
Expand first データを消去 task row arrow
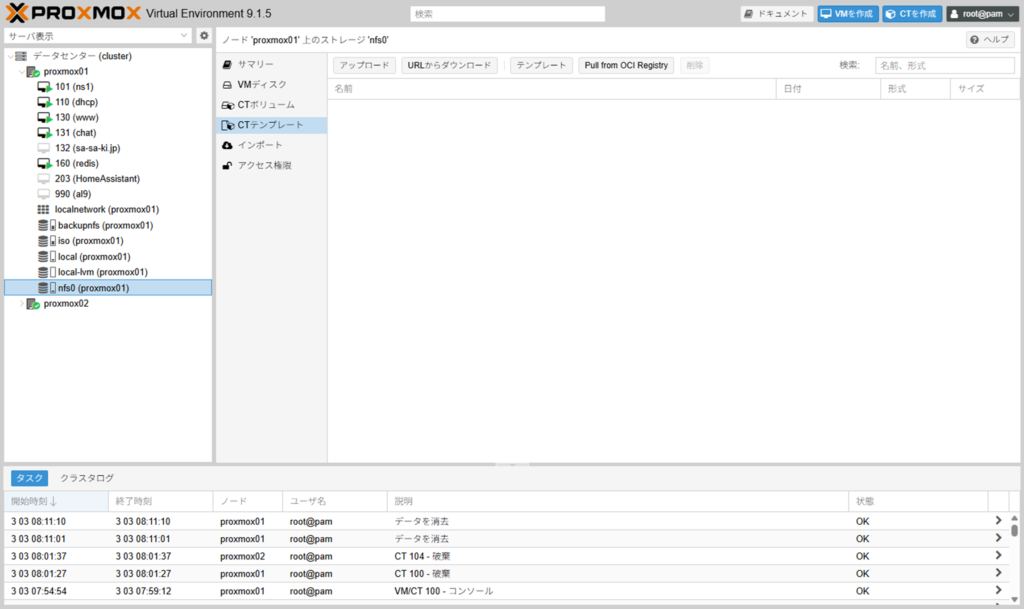tap(997, 521)
